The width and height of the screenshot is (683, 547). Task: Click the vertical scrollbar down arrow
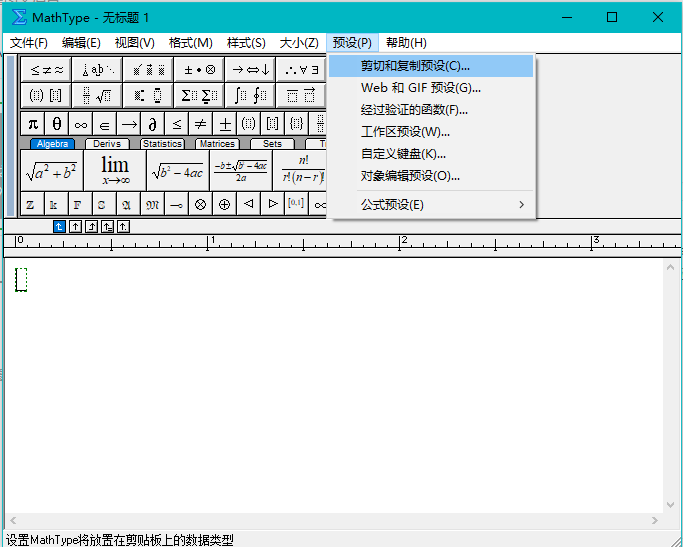click(671, 505)
